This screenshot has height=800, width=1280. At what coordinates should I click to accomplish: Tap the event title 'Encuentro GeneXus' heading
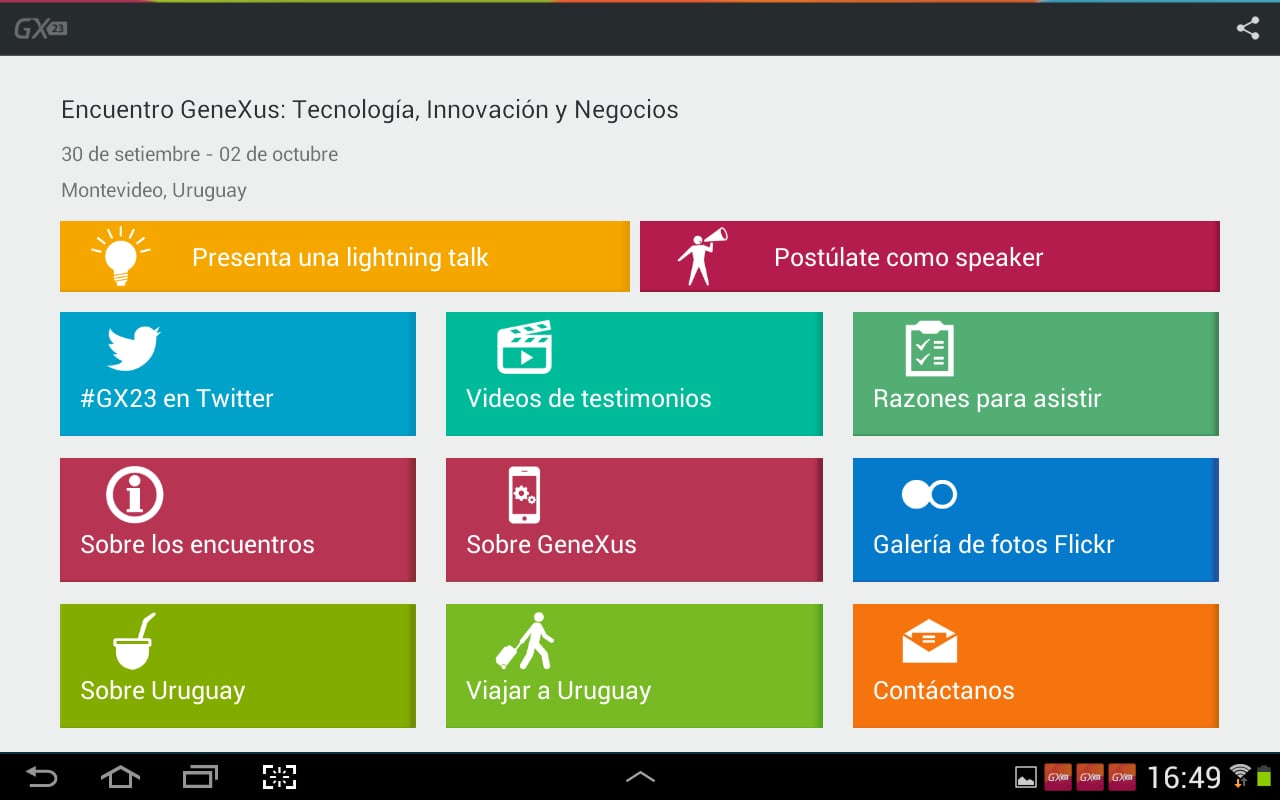coord(370,110)
